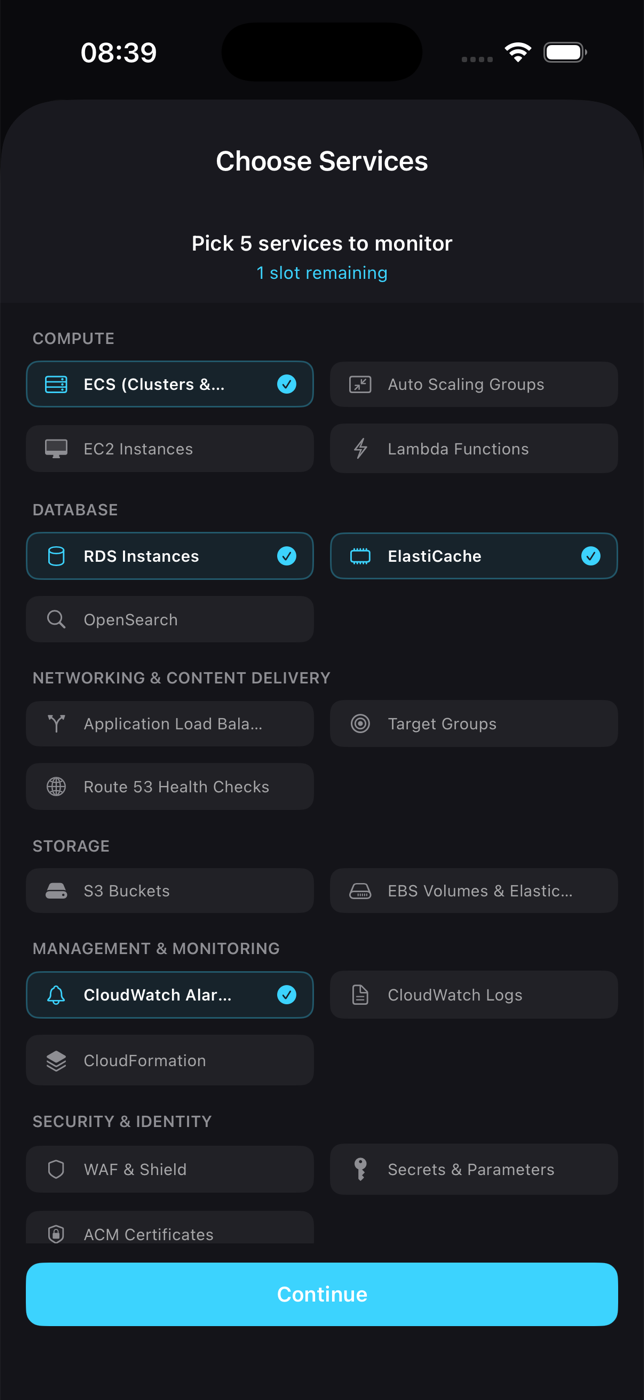Select the S3 Buckets service
The height and width of the screenshot is (1400, 644).
170,891
